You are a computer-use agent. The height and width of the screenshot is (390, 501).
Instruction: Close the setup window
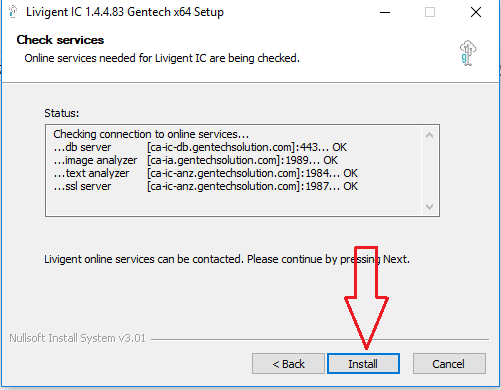coord(476,12)
